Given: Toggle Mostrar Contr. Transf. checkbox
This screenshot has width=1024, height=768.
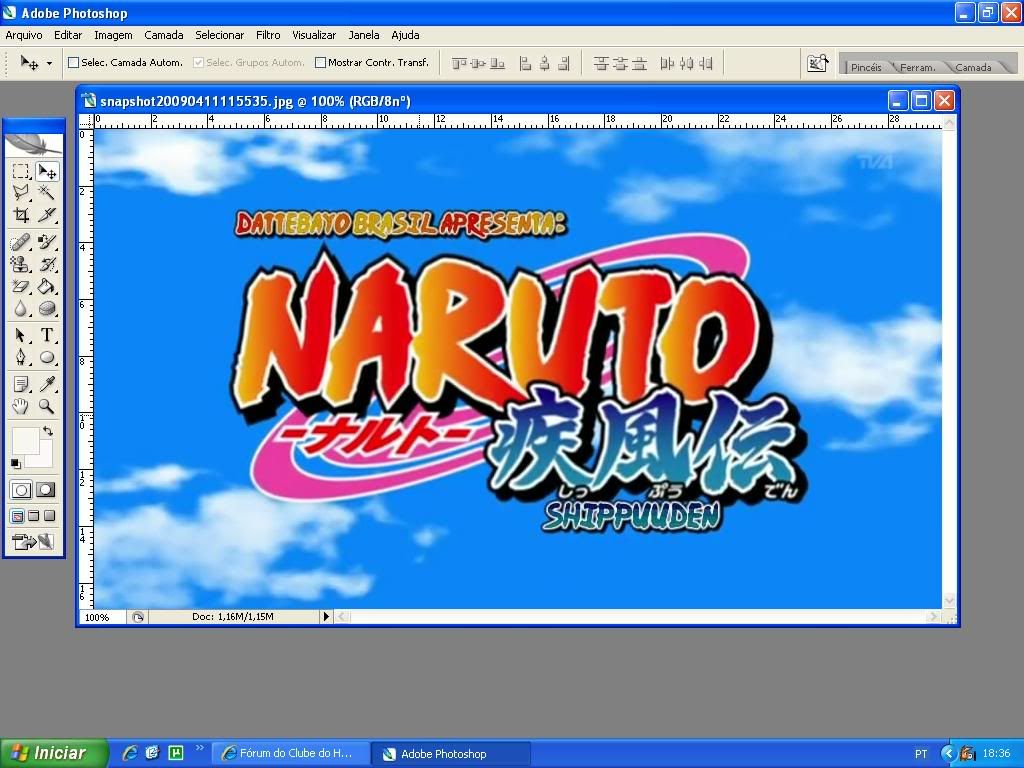Looking at the screenshot, I should 320,63.
